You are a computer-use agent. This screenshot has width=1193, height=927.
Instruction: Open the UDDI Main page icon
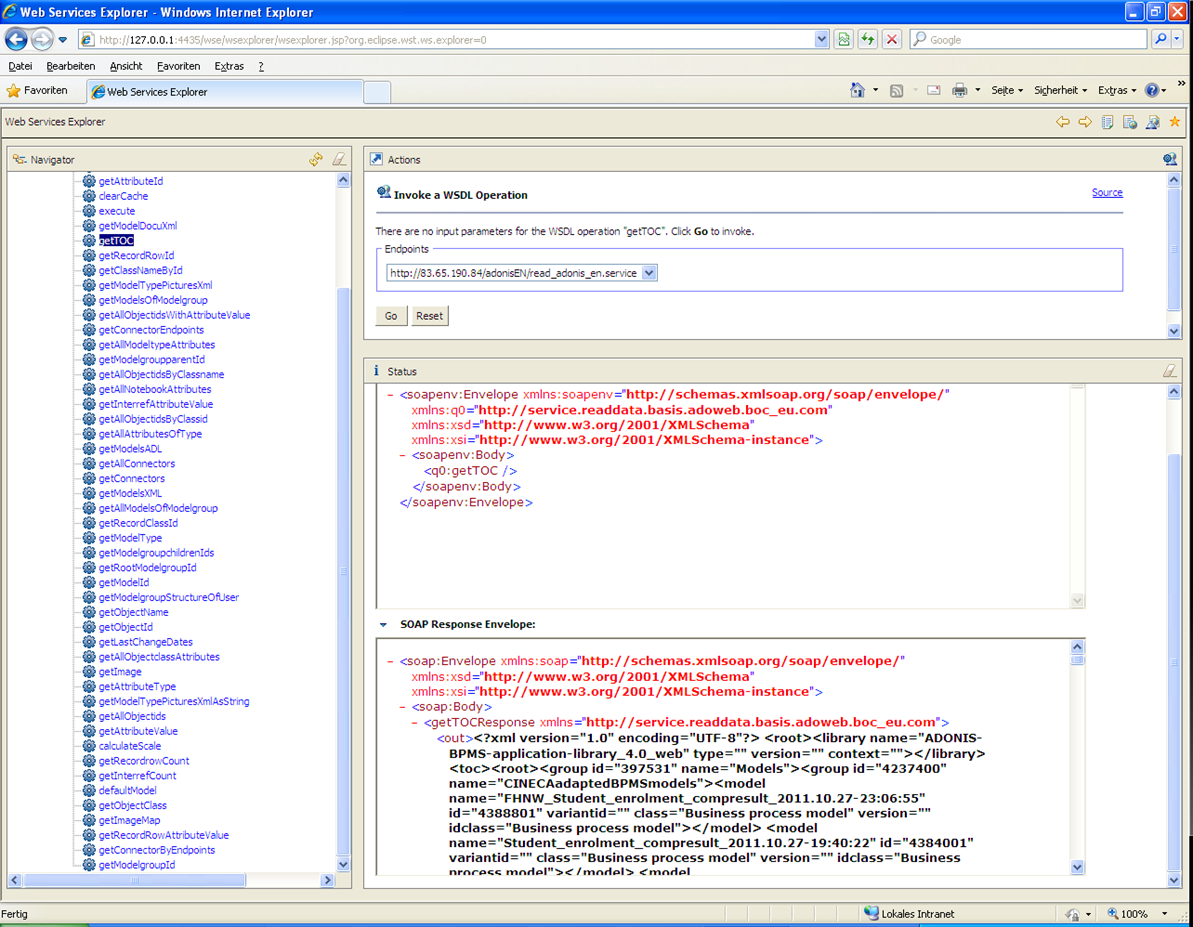pyautogui.click(x=1108, y=122)
